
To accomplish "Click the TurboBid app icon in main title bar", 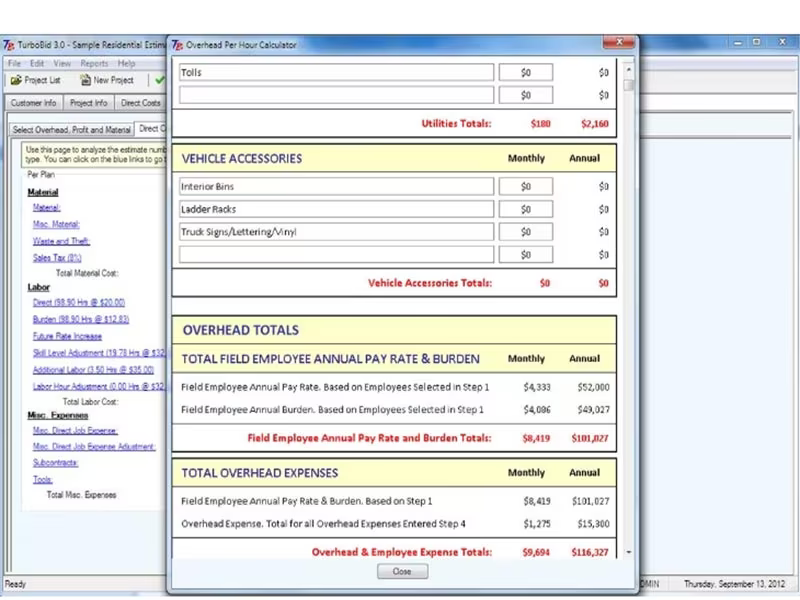I will point(9,45).
